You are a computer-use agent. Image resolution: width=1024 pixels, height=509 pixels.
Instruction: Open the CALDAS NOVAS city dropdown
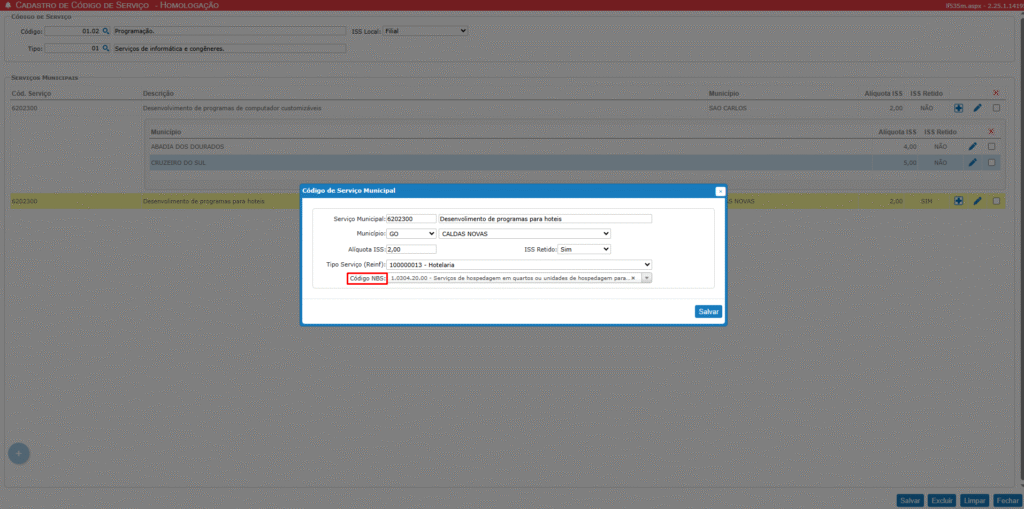coord(524,234)
